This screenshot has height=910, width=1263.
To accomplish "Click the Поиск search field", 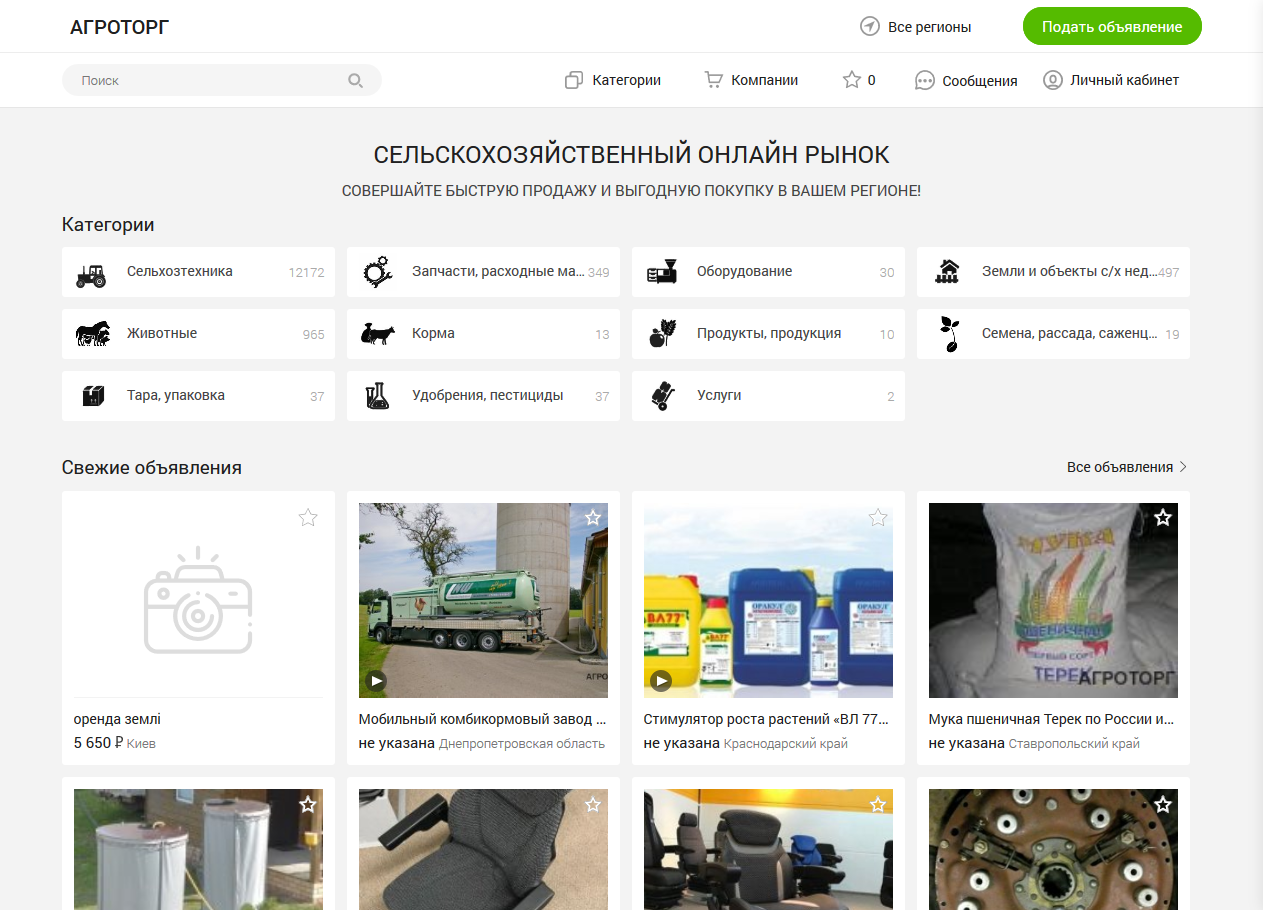I will (210, 80).
